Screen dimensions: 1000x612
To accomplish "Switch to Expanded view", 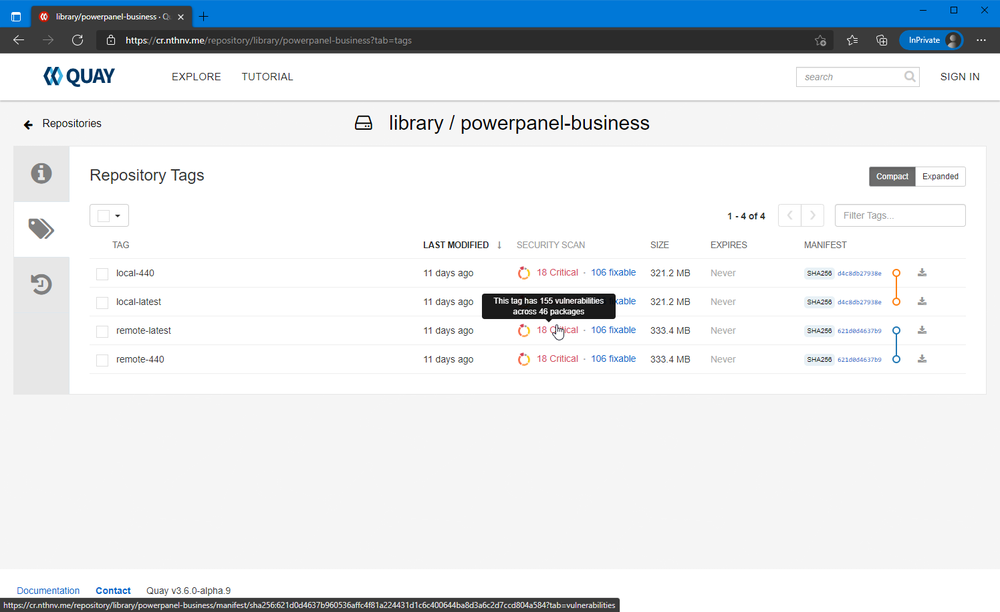I will pyautogui.click(x=940, y=177).
